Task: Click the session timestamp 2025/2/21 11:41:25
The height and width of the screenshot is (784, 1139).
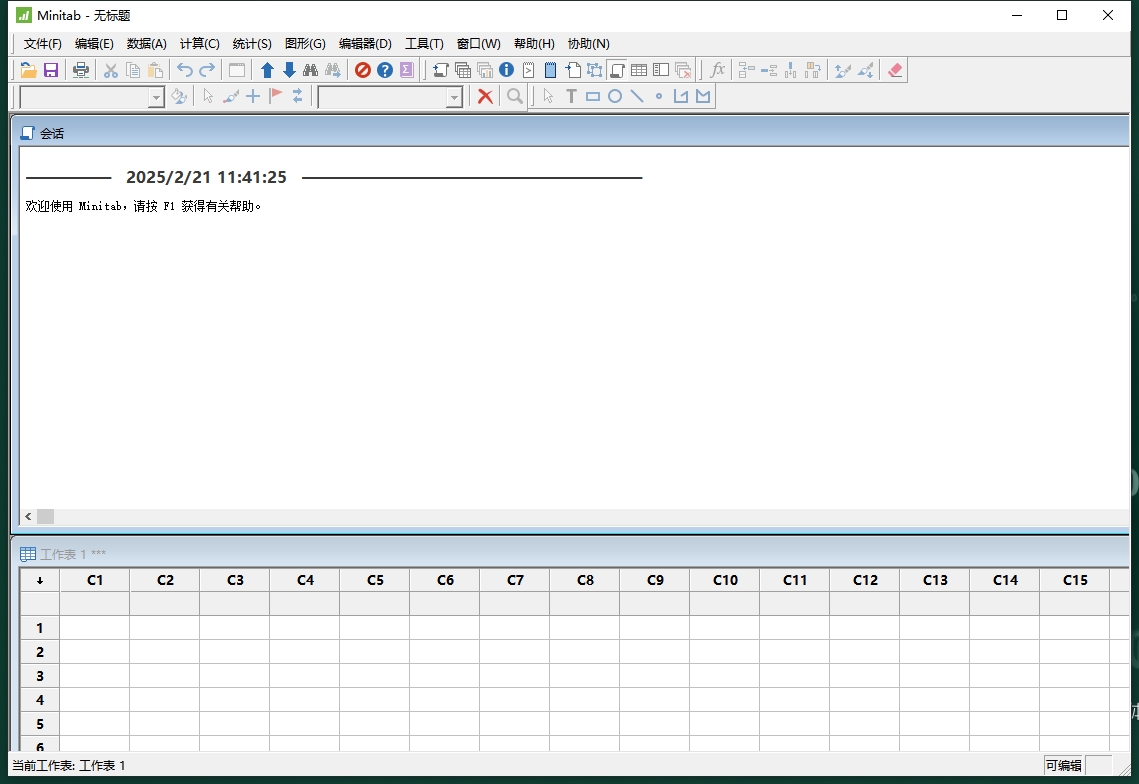Action: coord(206,177)
